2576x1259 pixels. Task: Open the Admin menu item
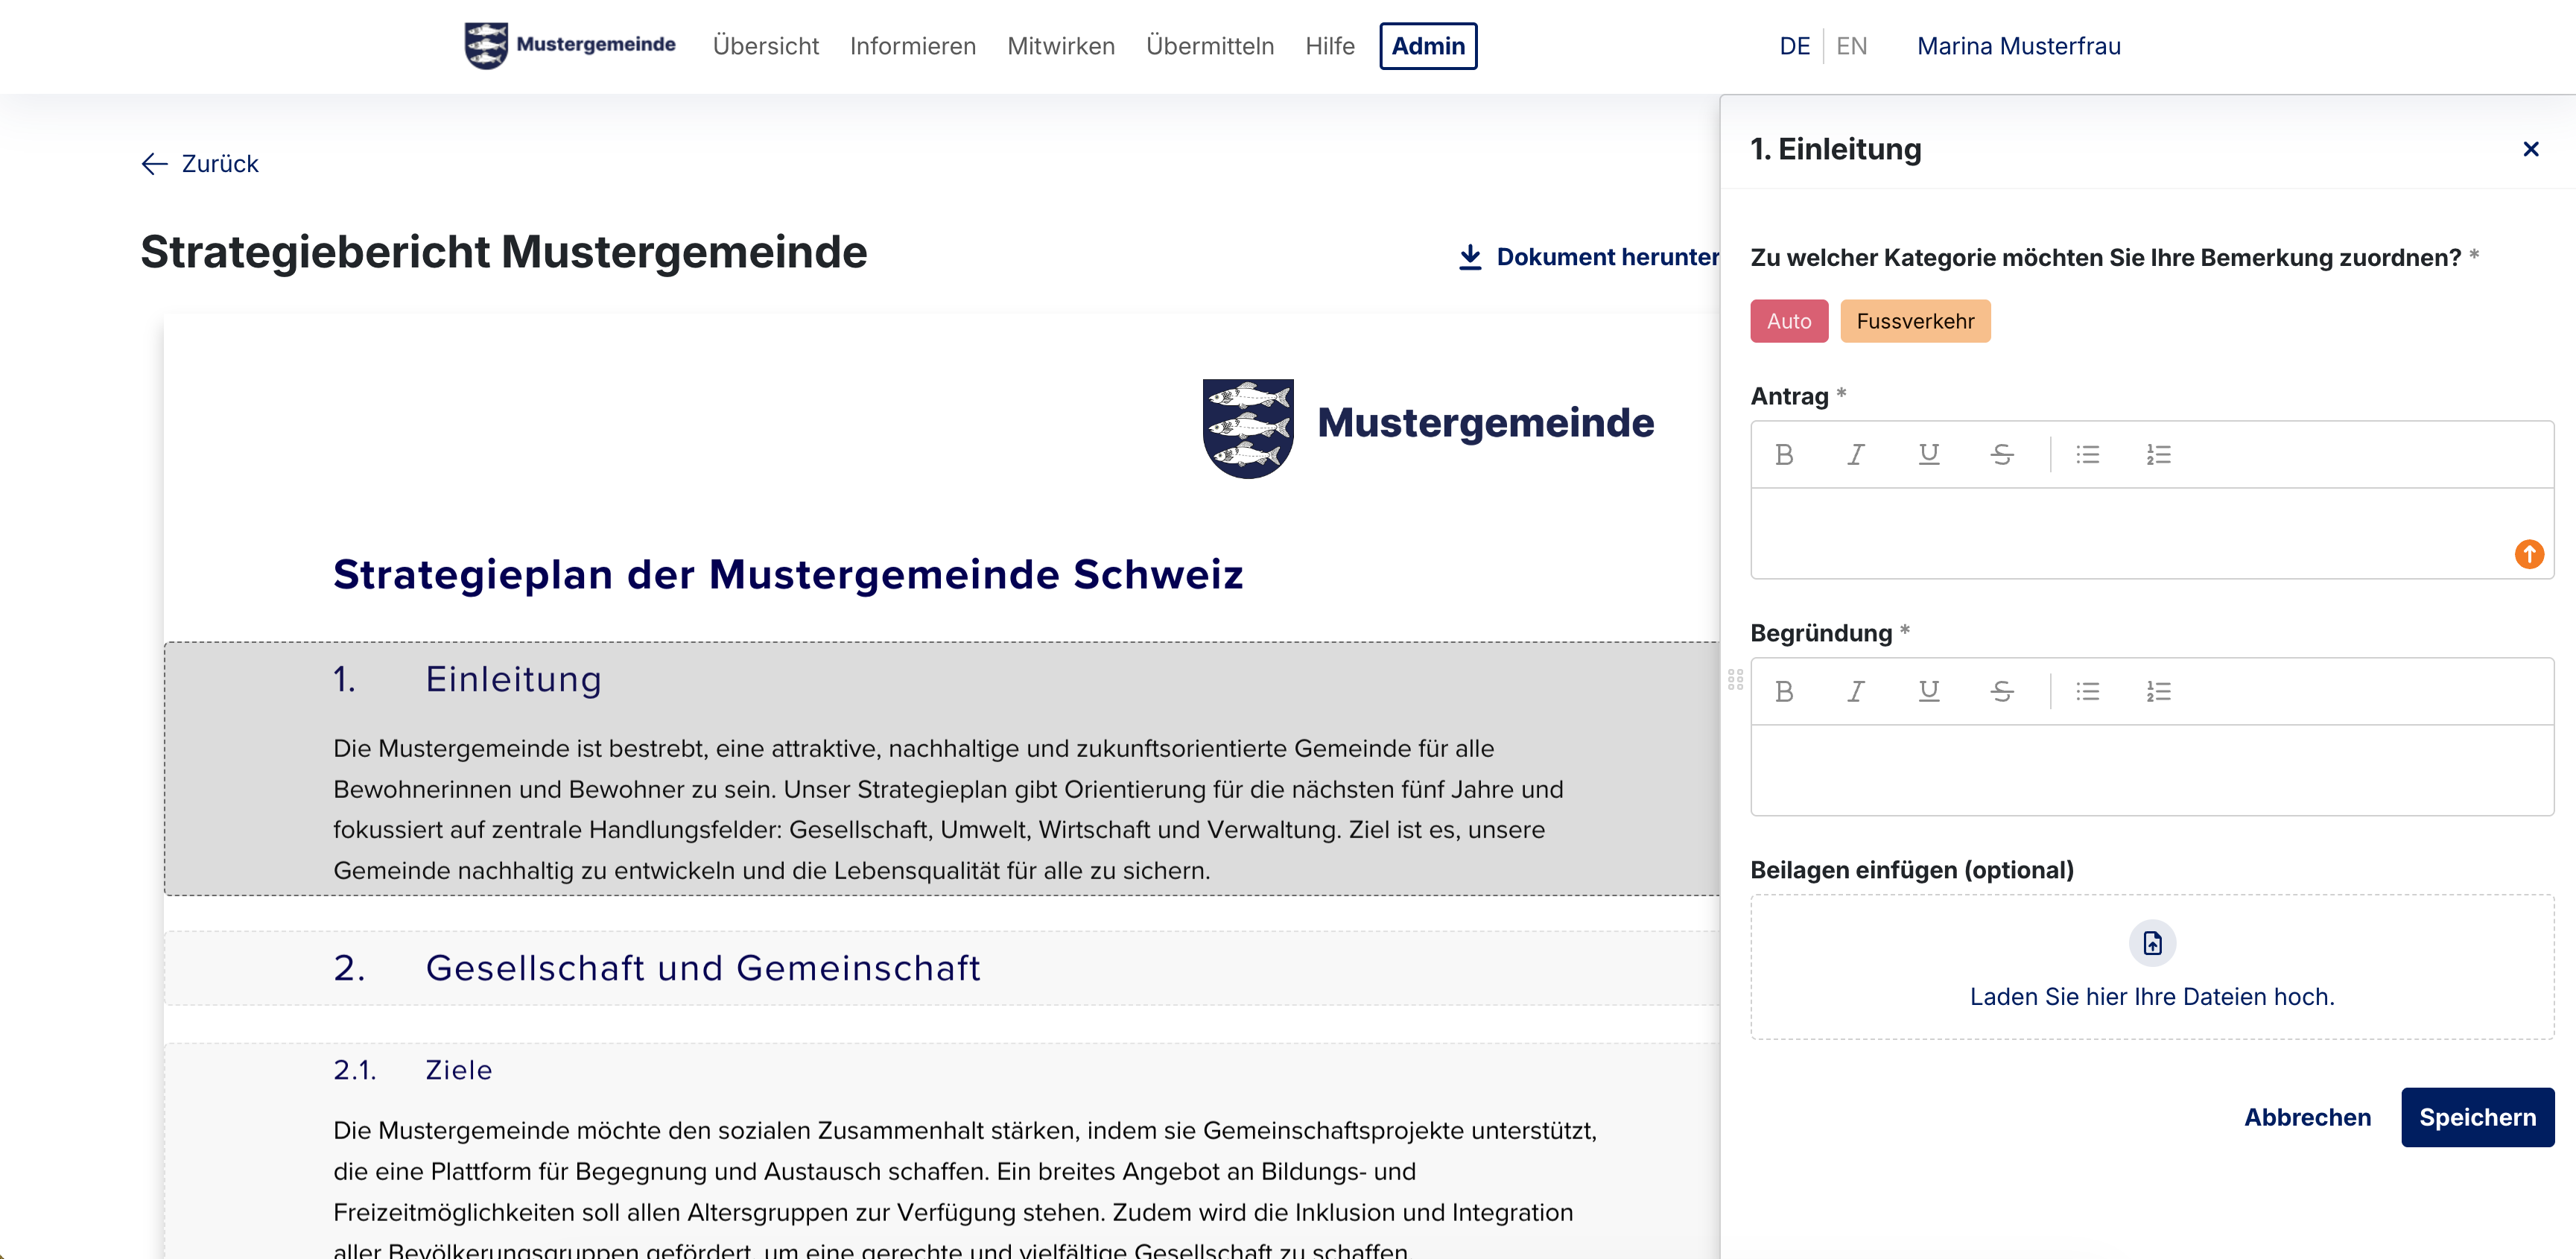pyautogui.click(x=1427, y=46)
